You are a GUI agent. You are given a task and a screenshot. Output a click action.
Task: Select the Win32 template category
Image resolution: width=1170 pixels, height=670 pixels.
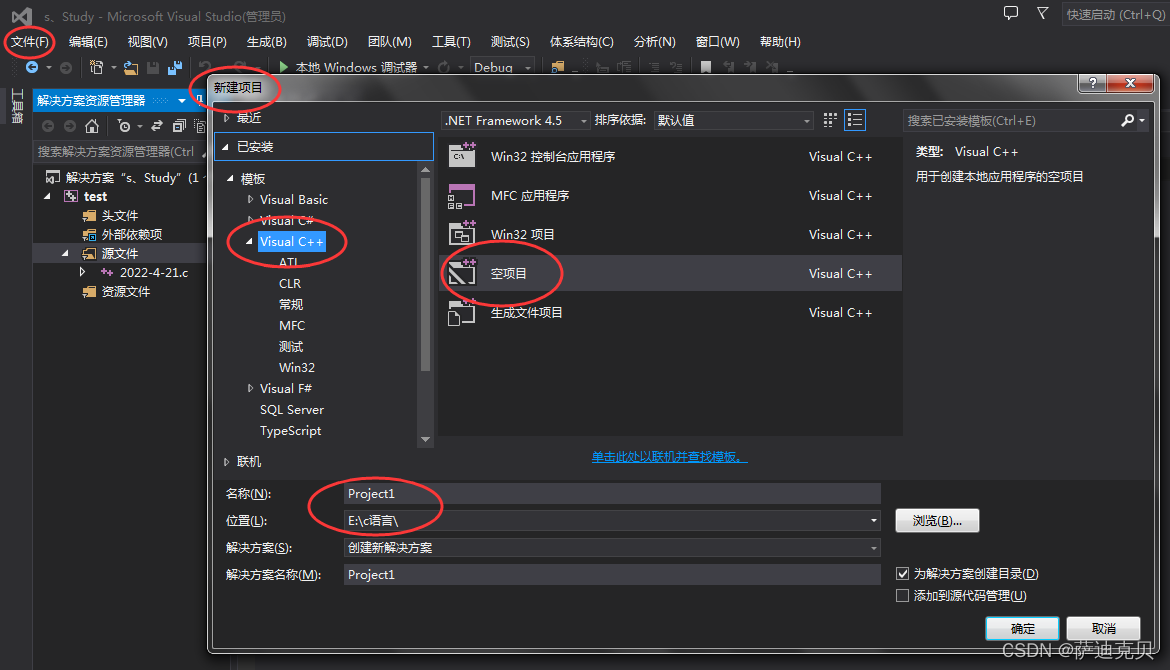pyautogui.click(x=296, y=367)
